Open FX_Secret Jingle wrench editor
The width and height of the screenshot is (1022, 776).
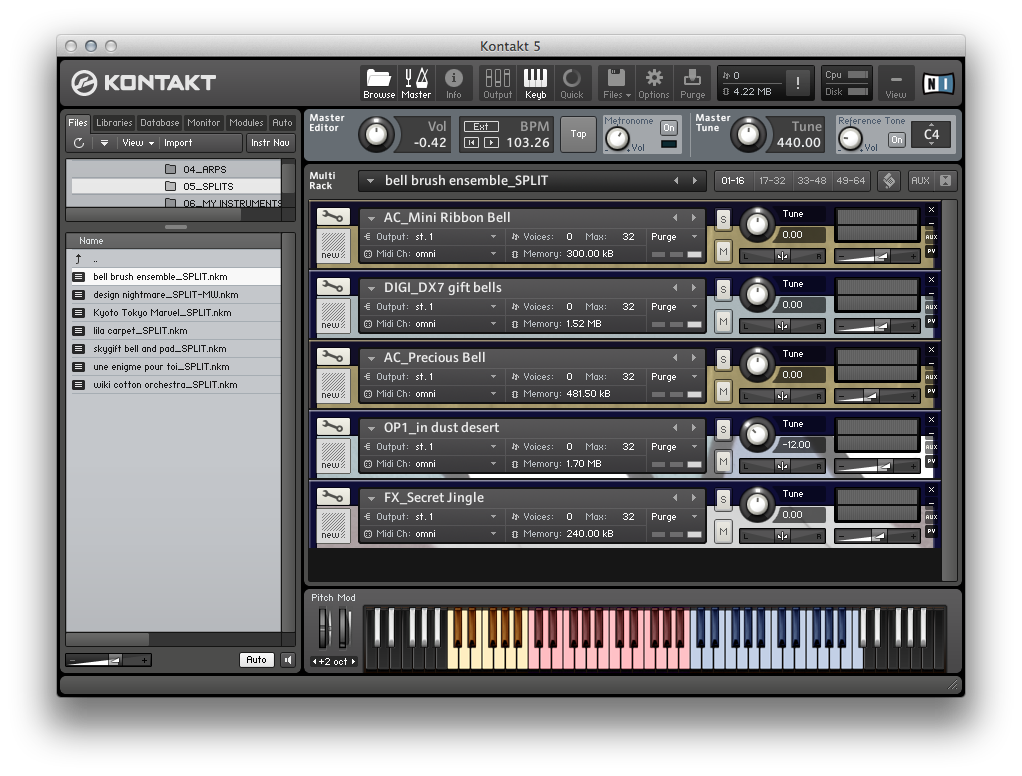click(x=333, y=496)
